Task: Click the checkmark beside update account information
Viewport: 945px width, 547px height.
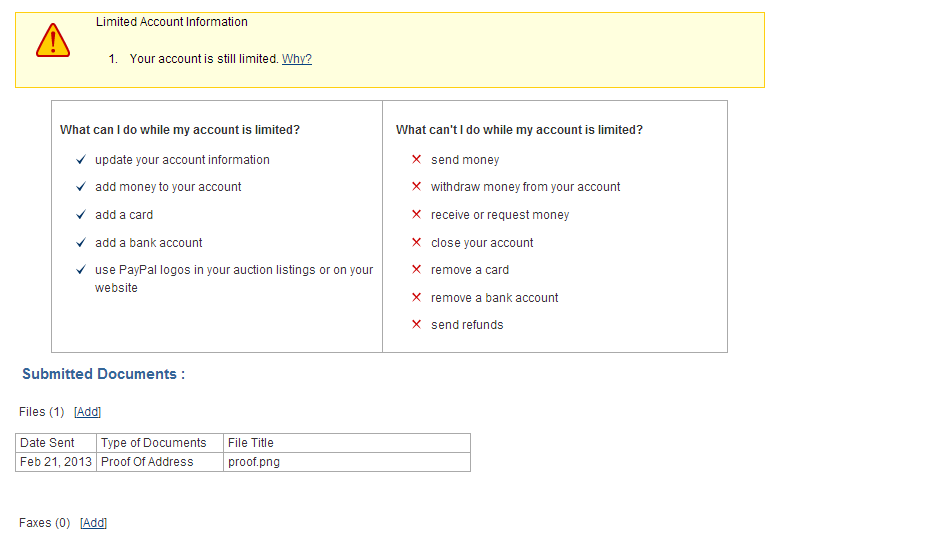Action: pyautogui.click(x=81, y=160)
